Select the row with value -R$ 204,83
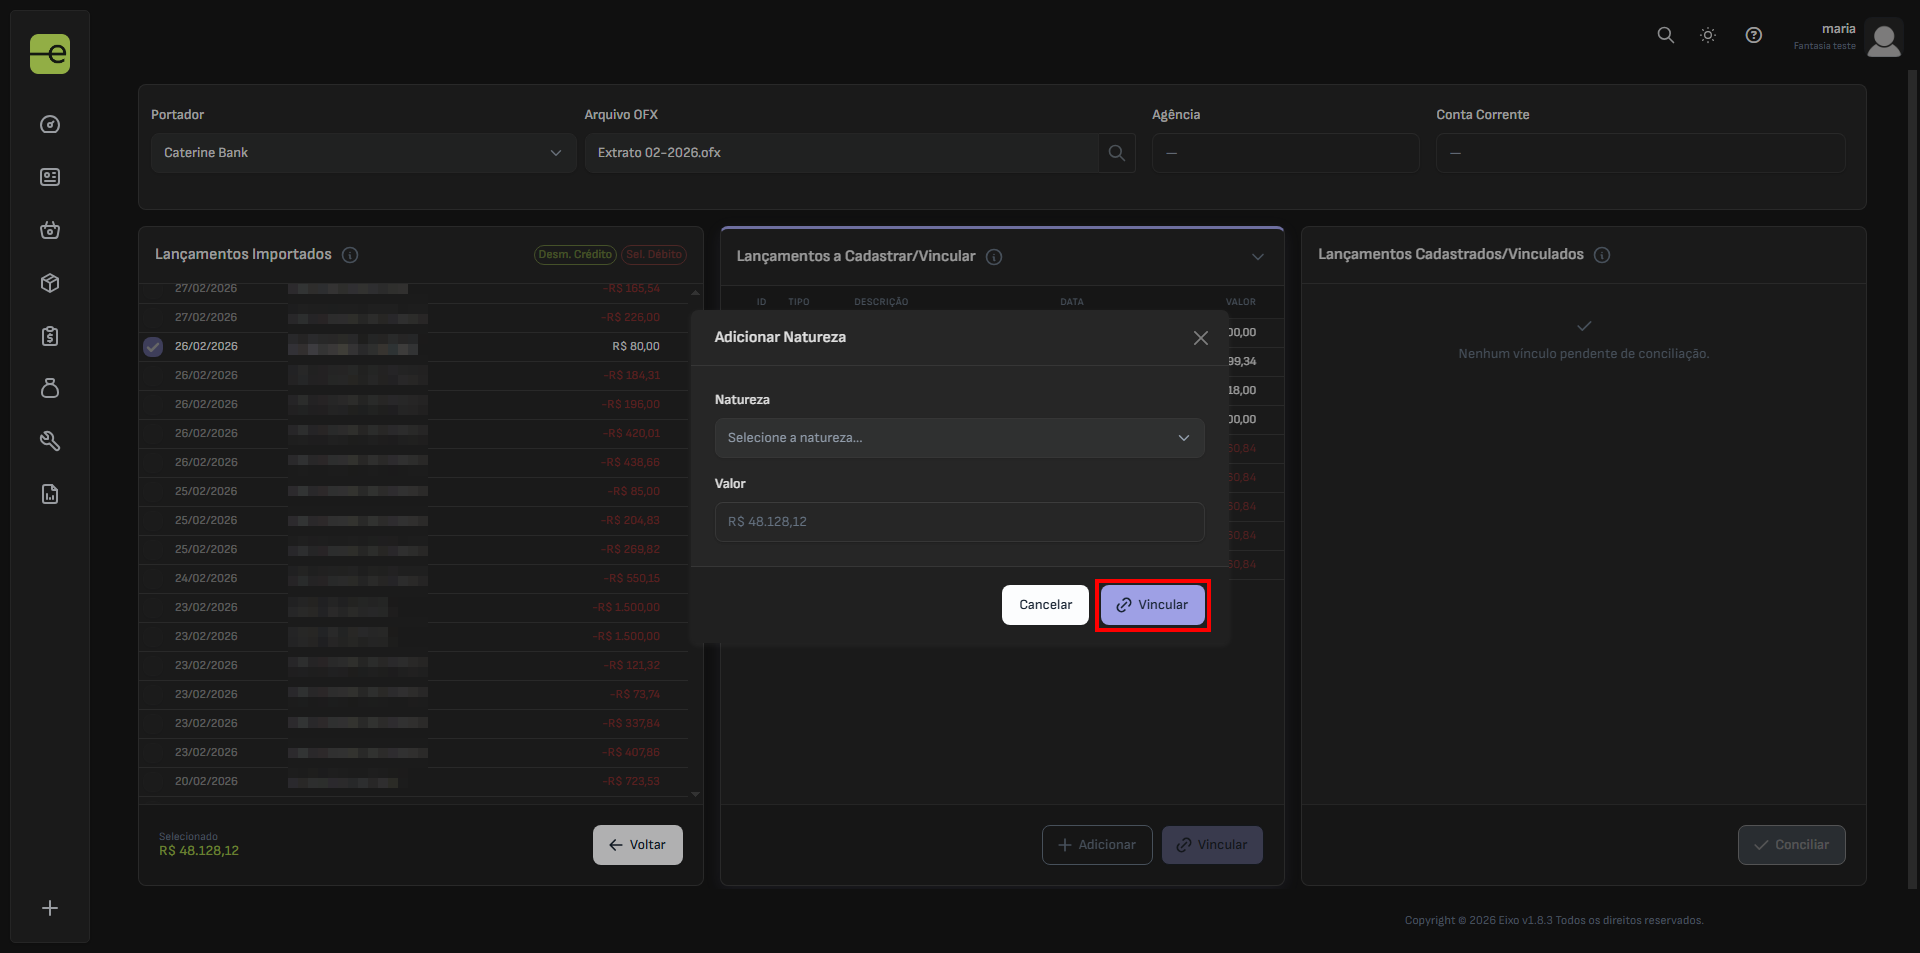 click(x=414, y=521)
